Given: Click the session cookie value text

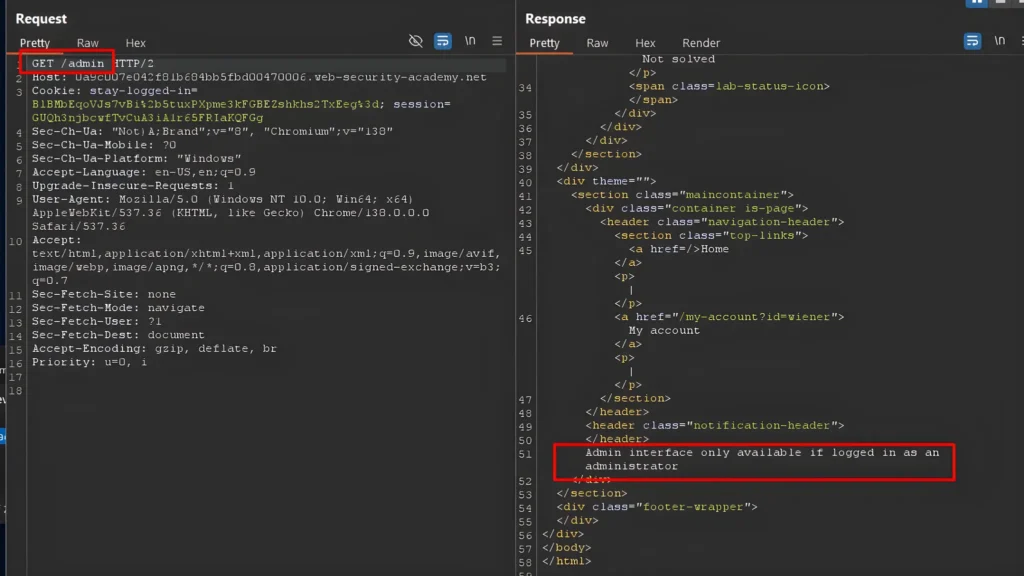Looking at the screenshot, I should pos(147,118).
